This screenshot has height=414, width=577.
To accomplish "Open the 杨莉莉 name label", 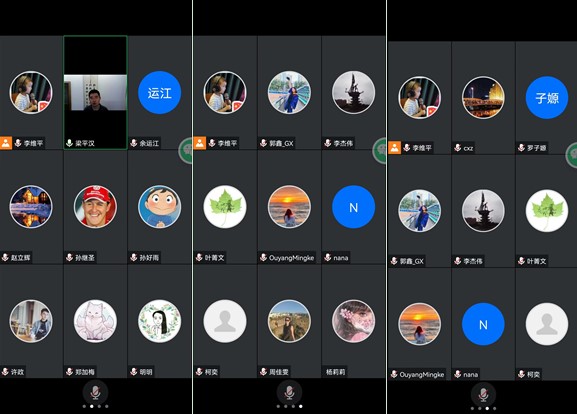I will [336, 372].
